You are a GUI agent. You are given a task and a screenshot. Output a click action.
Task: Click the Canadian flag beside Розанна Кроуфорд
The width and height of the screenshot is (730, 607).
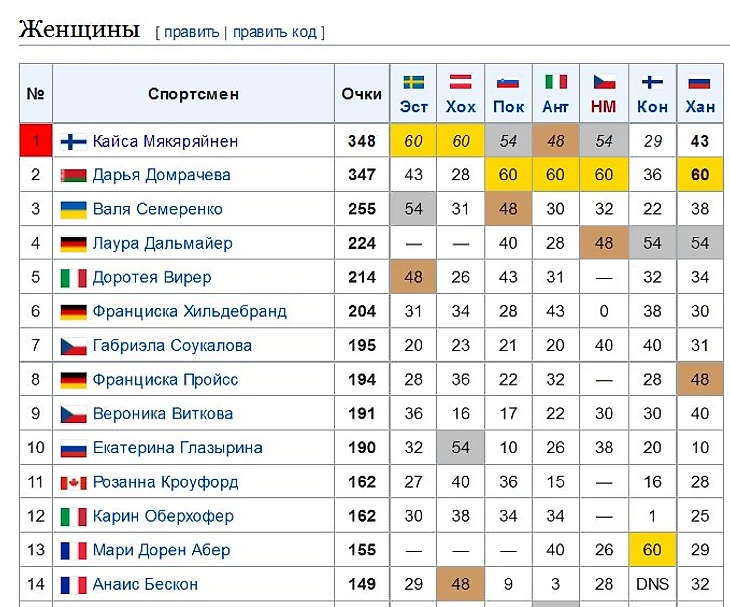click(x=74, y=483)
